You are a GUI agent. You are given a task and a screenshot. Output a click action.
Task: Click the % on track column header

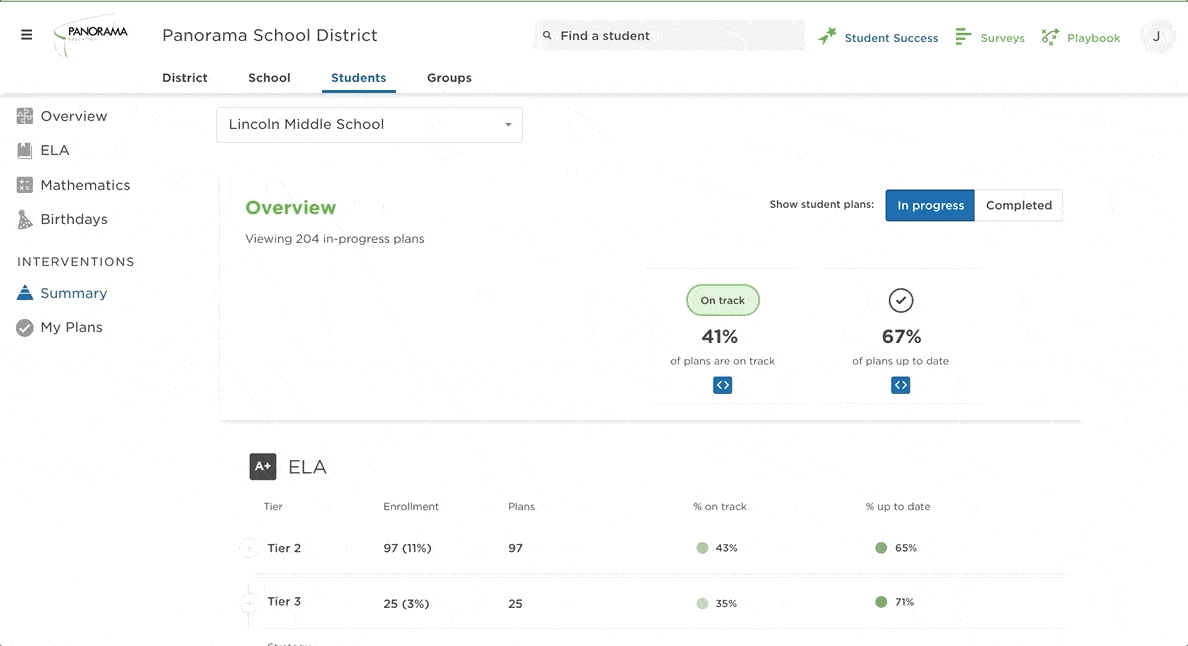(x=720, y=507)
